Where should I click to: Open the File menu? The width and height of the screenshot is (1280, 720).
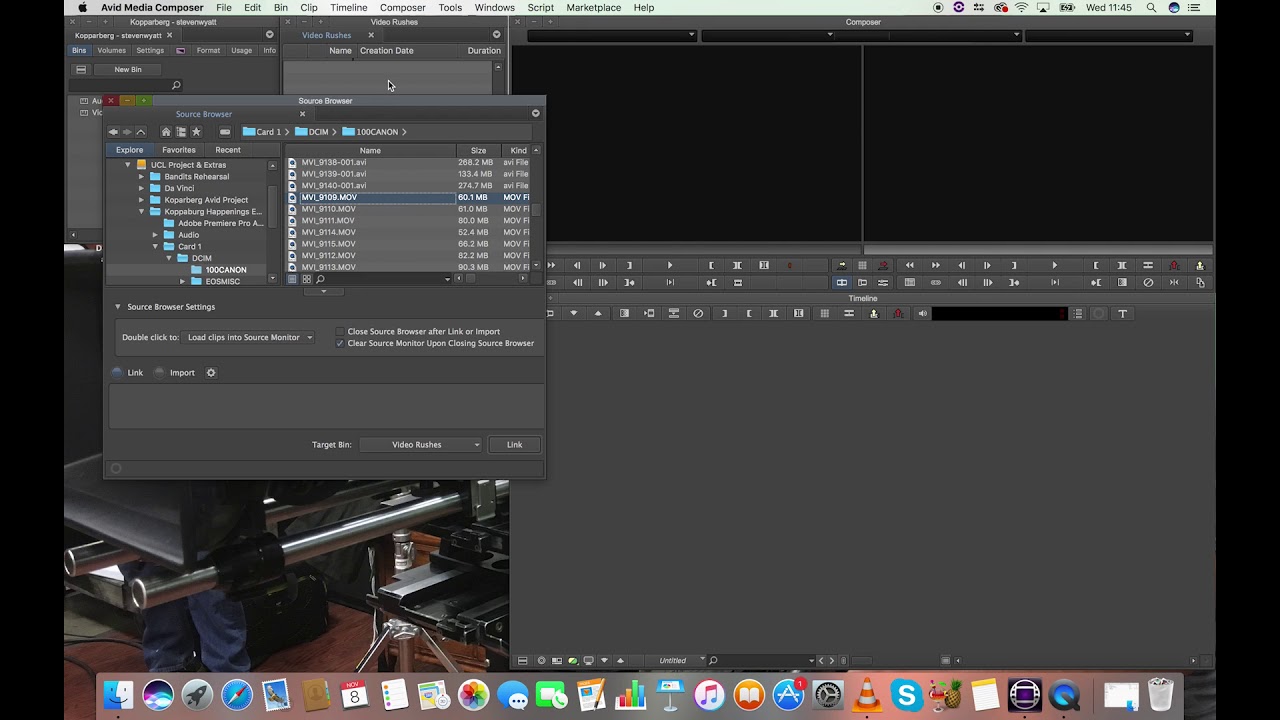[x=224, y=7]
